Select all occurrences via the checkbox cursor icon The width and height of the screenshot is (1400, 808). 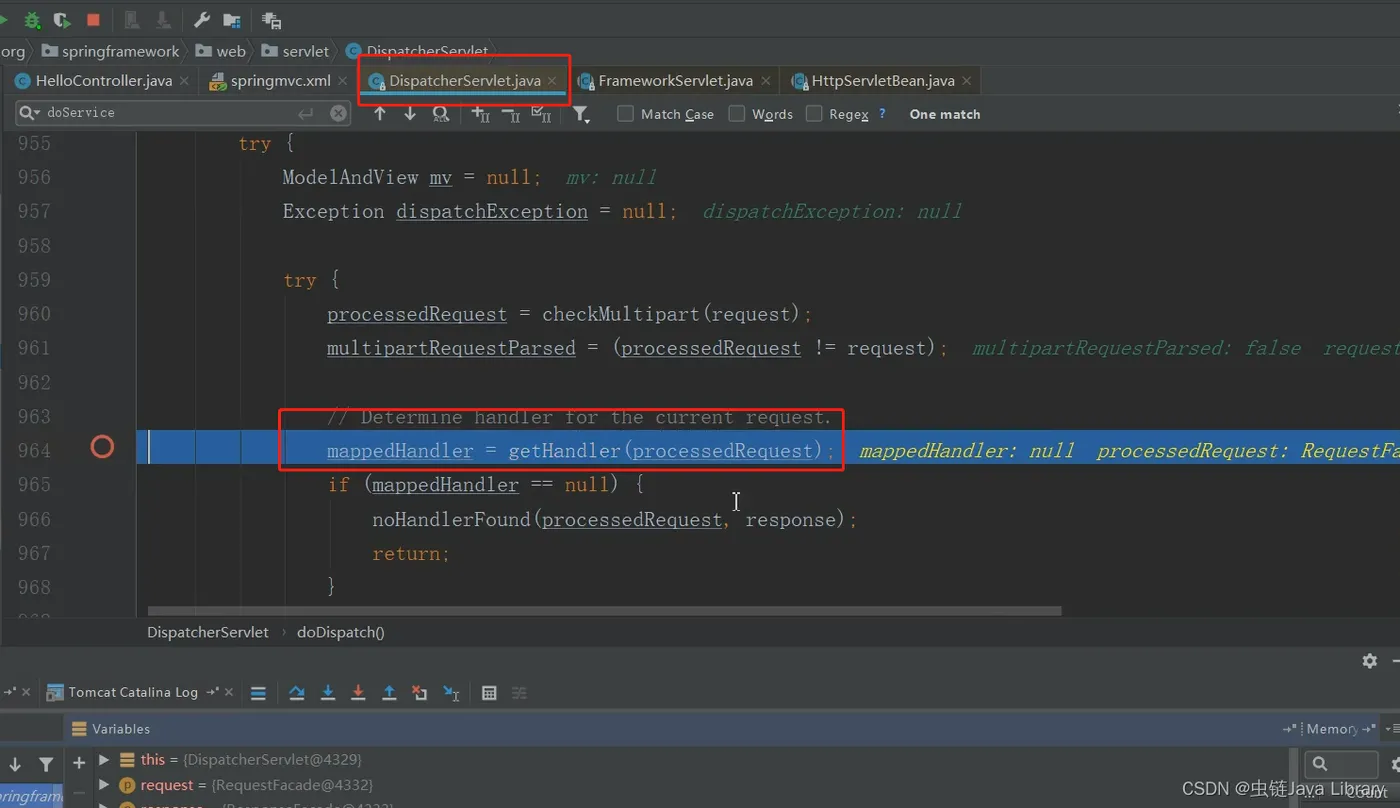tap(541, 114)
